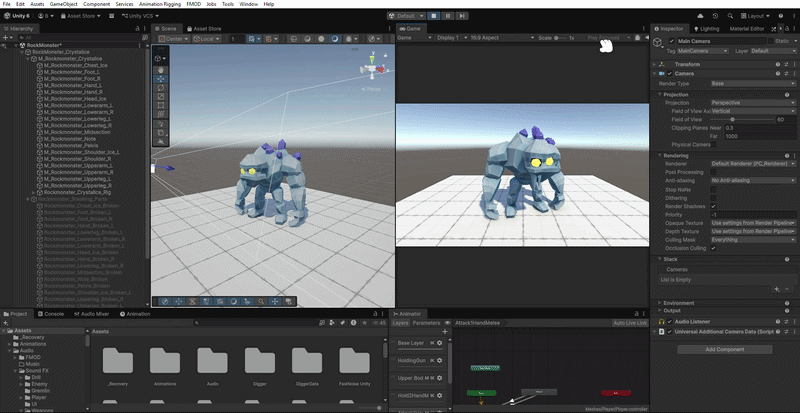Switch to the Console tab
This screenshot has width=800, height=413.
point(50,314)
